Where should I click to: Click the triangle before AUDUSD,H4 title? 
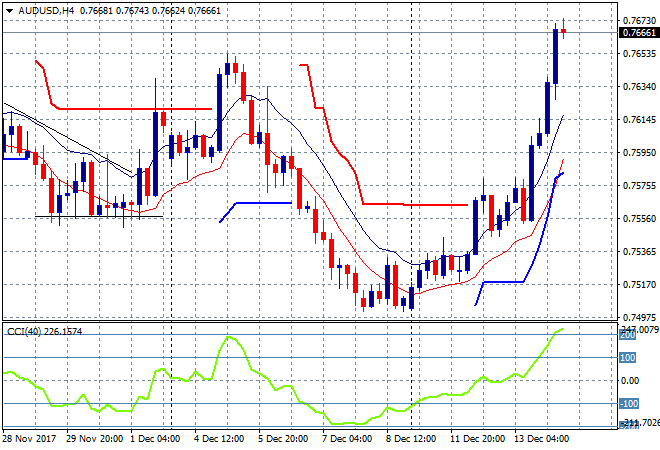pos(9,11)
